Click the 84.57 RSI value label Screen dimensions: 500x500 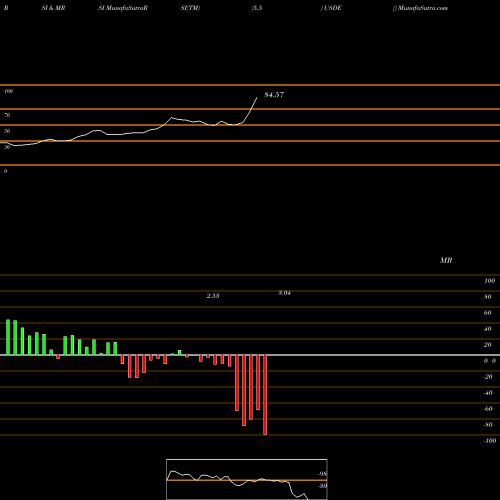point(274,95)
